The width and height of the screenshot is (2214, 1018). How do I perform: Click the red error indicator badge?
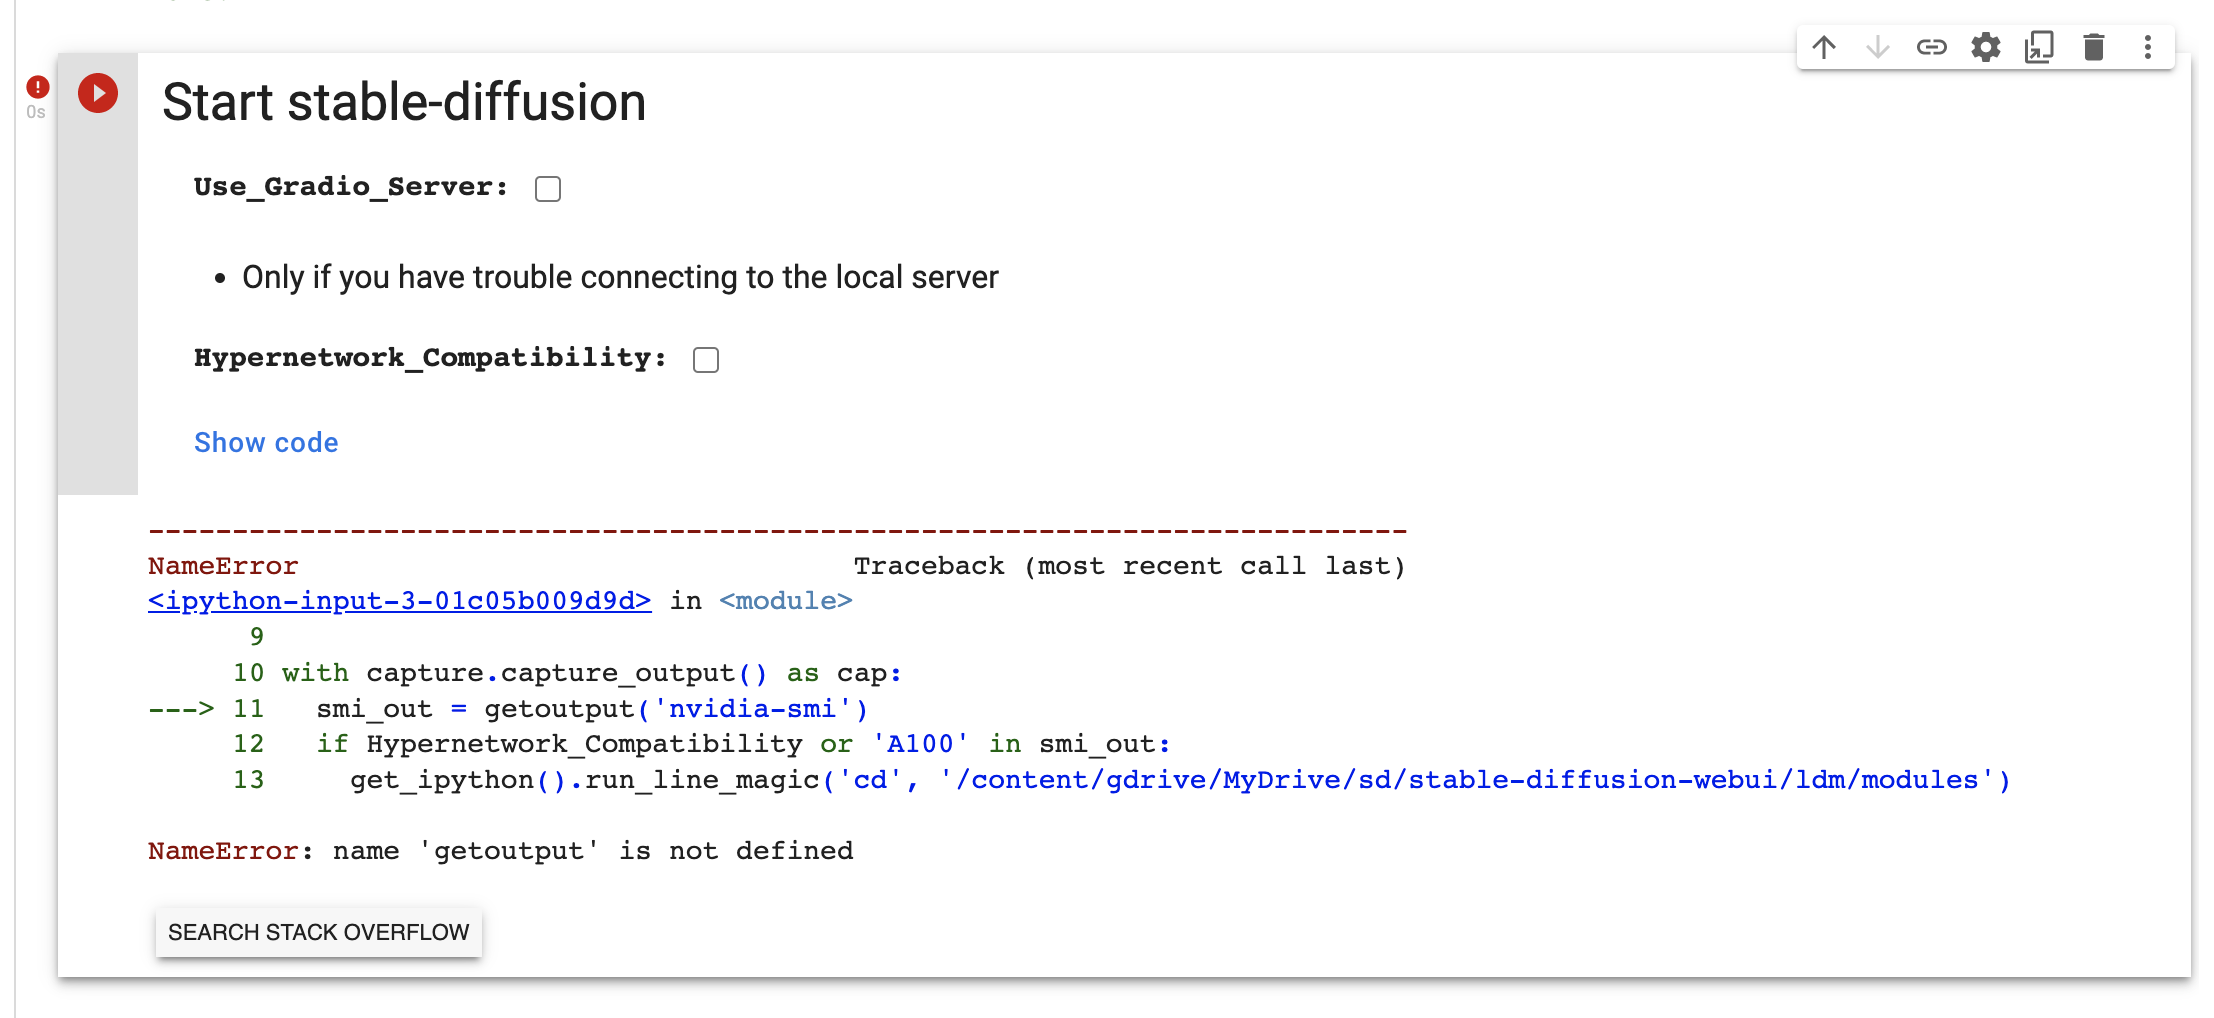(x=36, y=87)
